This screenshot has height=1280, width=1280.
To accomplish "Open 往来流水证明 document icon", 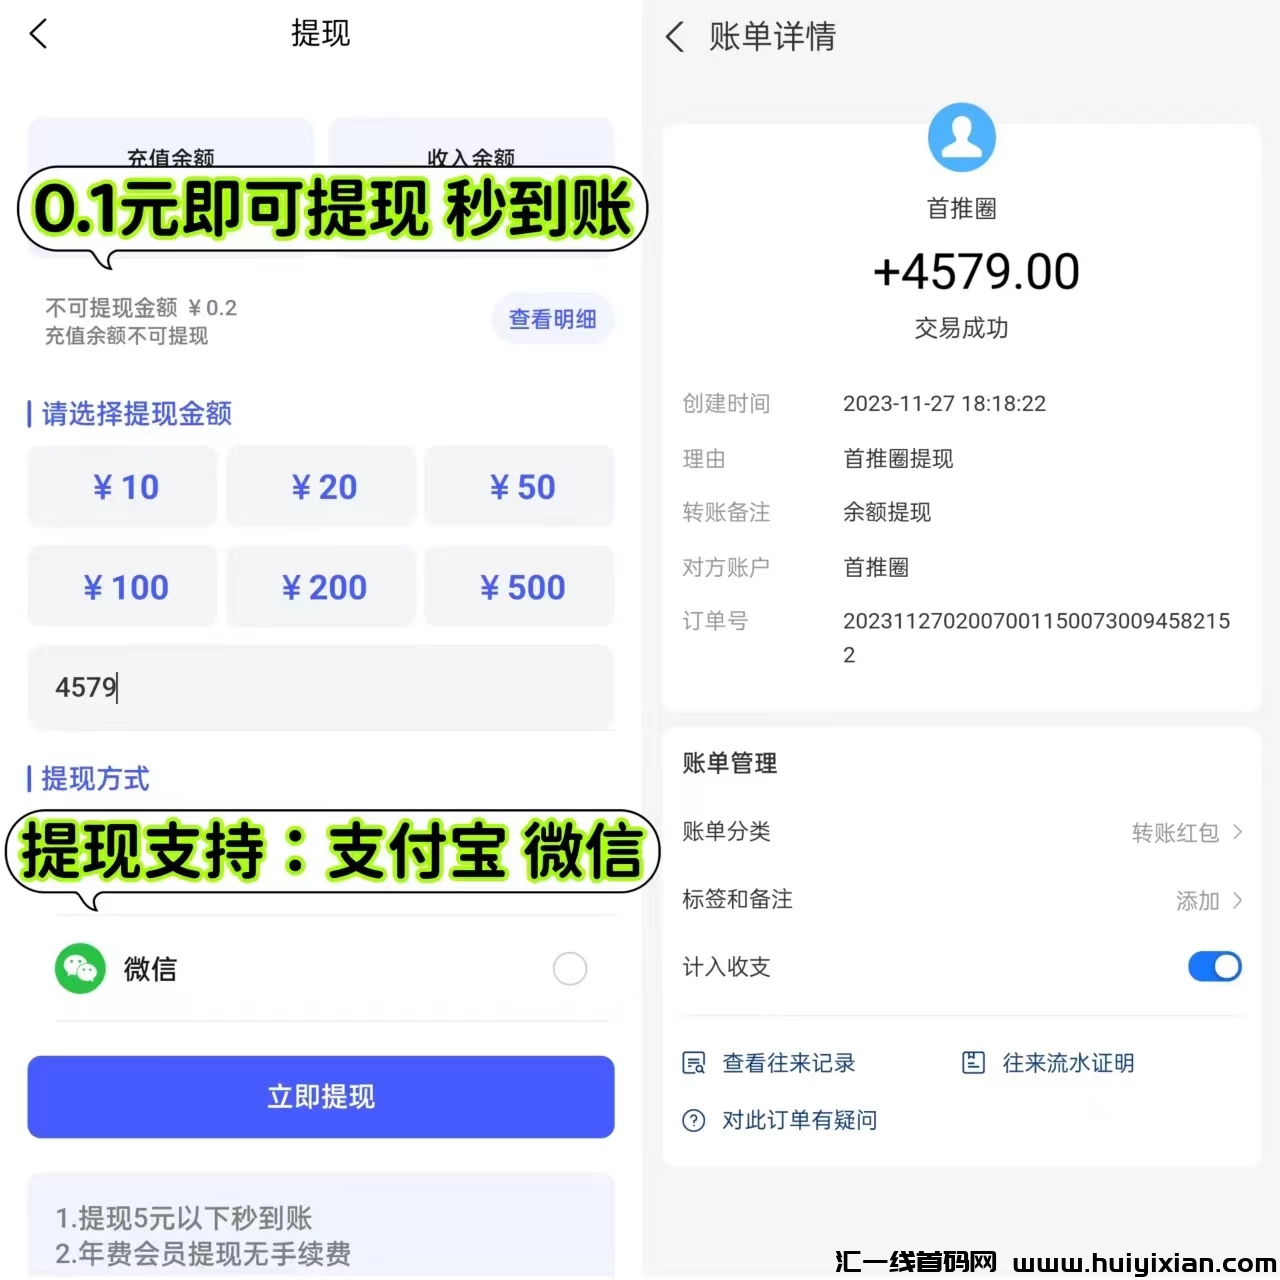I will [973, 1062].
